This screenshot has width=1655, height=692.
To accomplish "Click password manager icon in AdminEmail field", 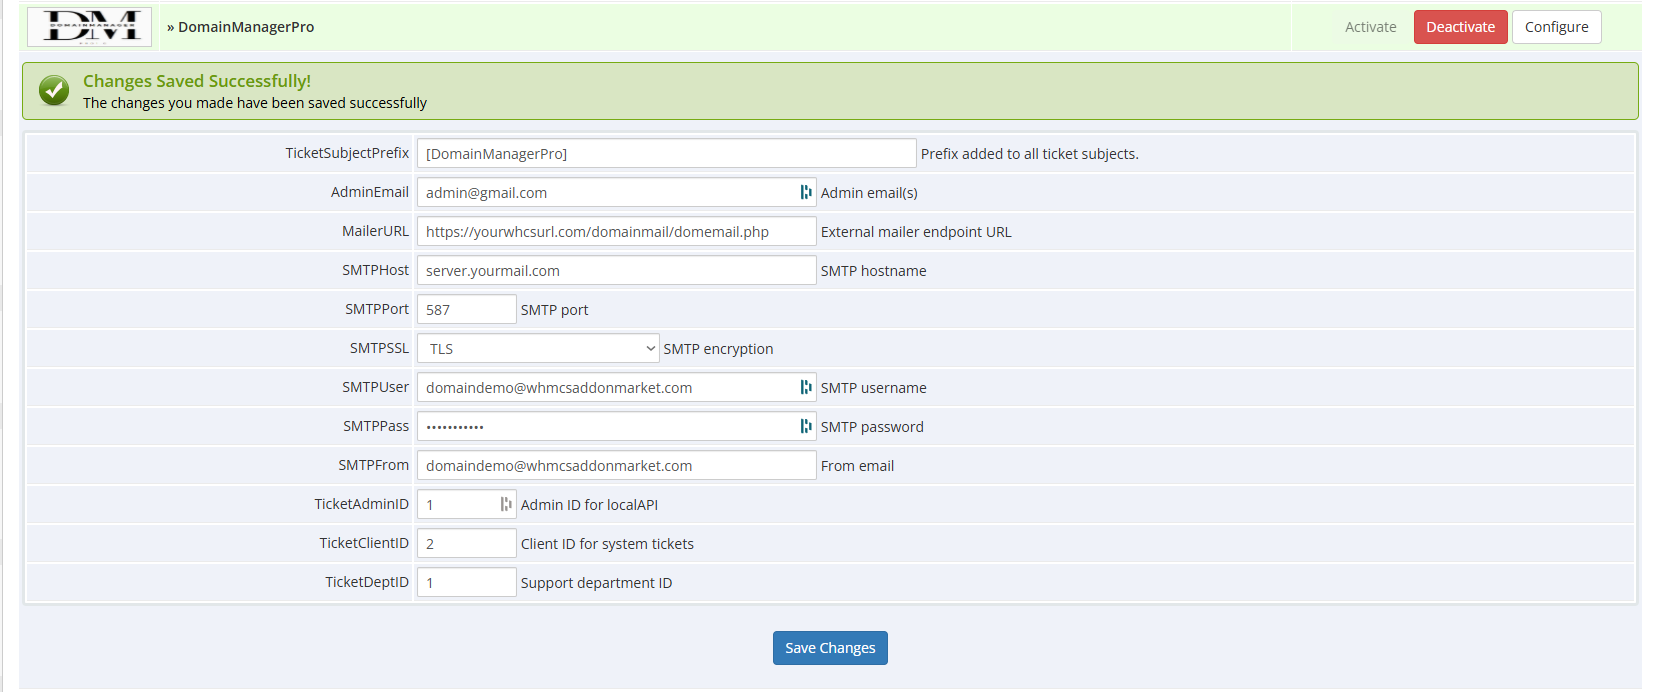I will coord(805,192).
